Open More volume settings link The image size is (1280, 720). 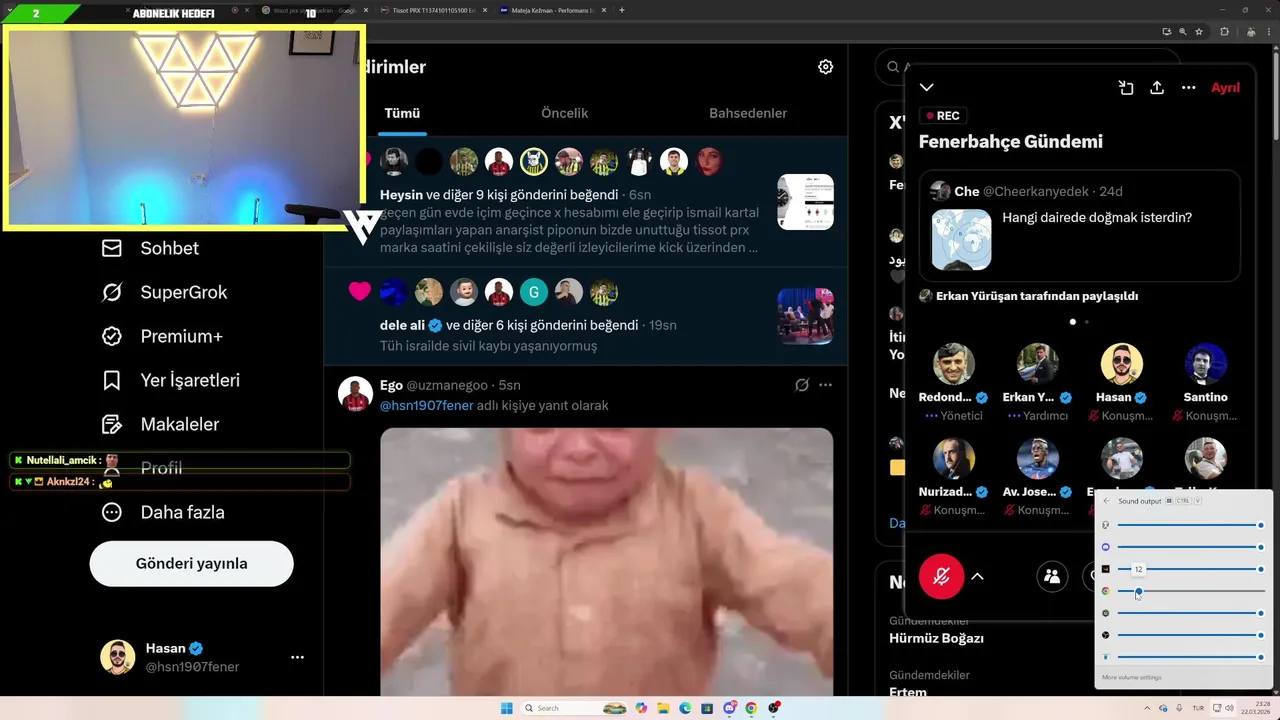pyautogui.click(x=1132, y=678)
